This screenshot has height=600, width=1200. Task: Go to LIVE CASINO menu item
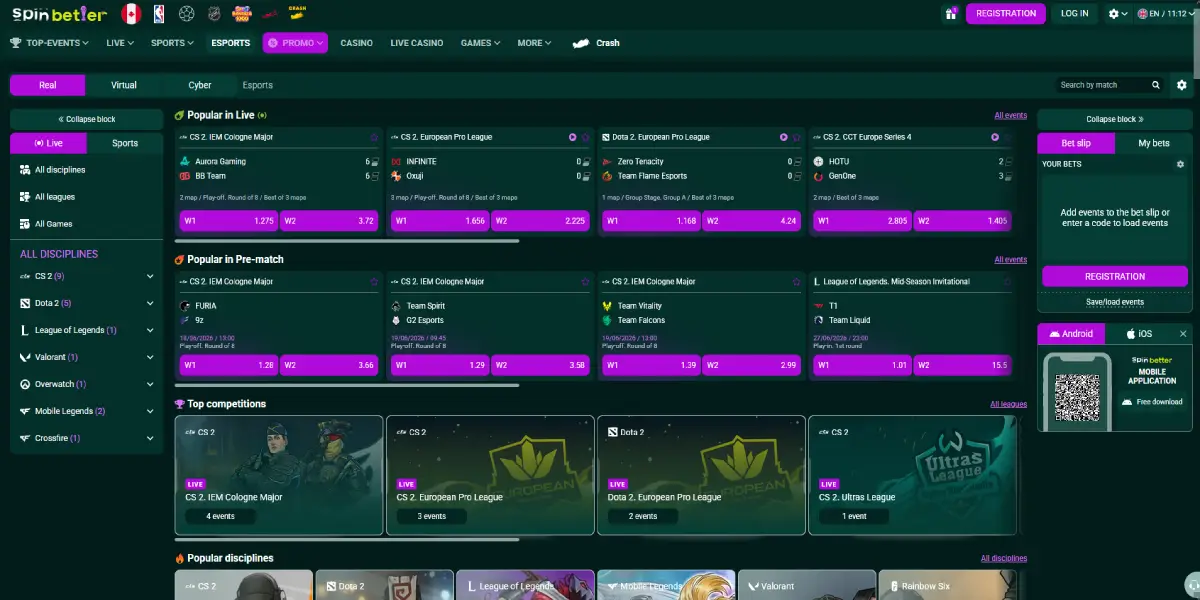click(417, 43)
